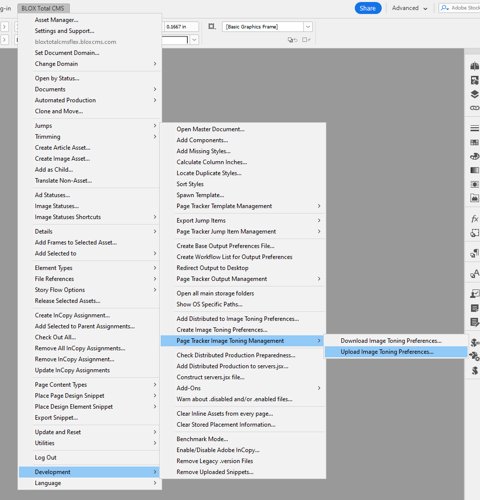Open the Swatches panel grid icon
This screenshot has height=500, width=480.
474,142
